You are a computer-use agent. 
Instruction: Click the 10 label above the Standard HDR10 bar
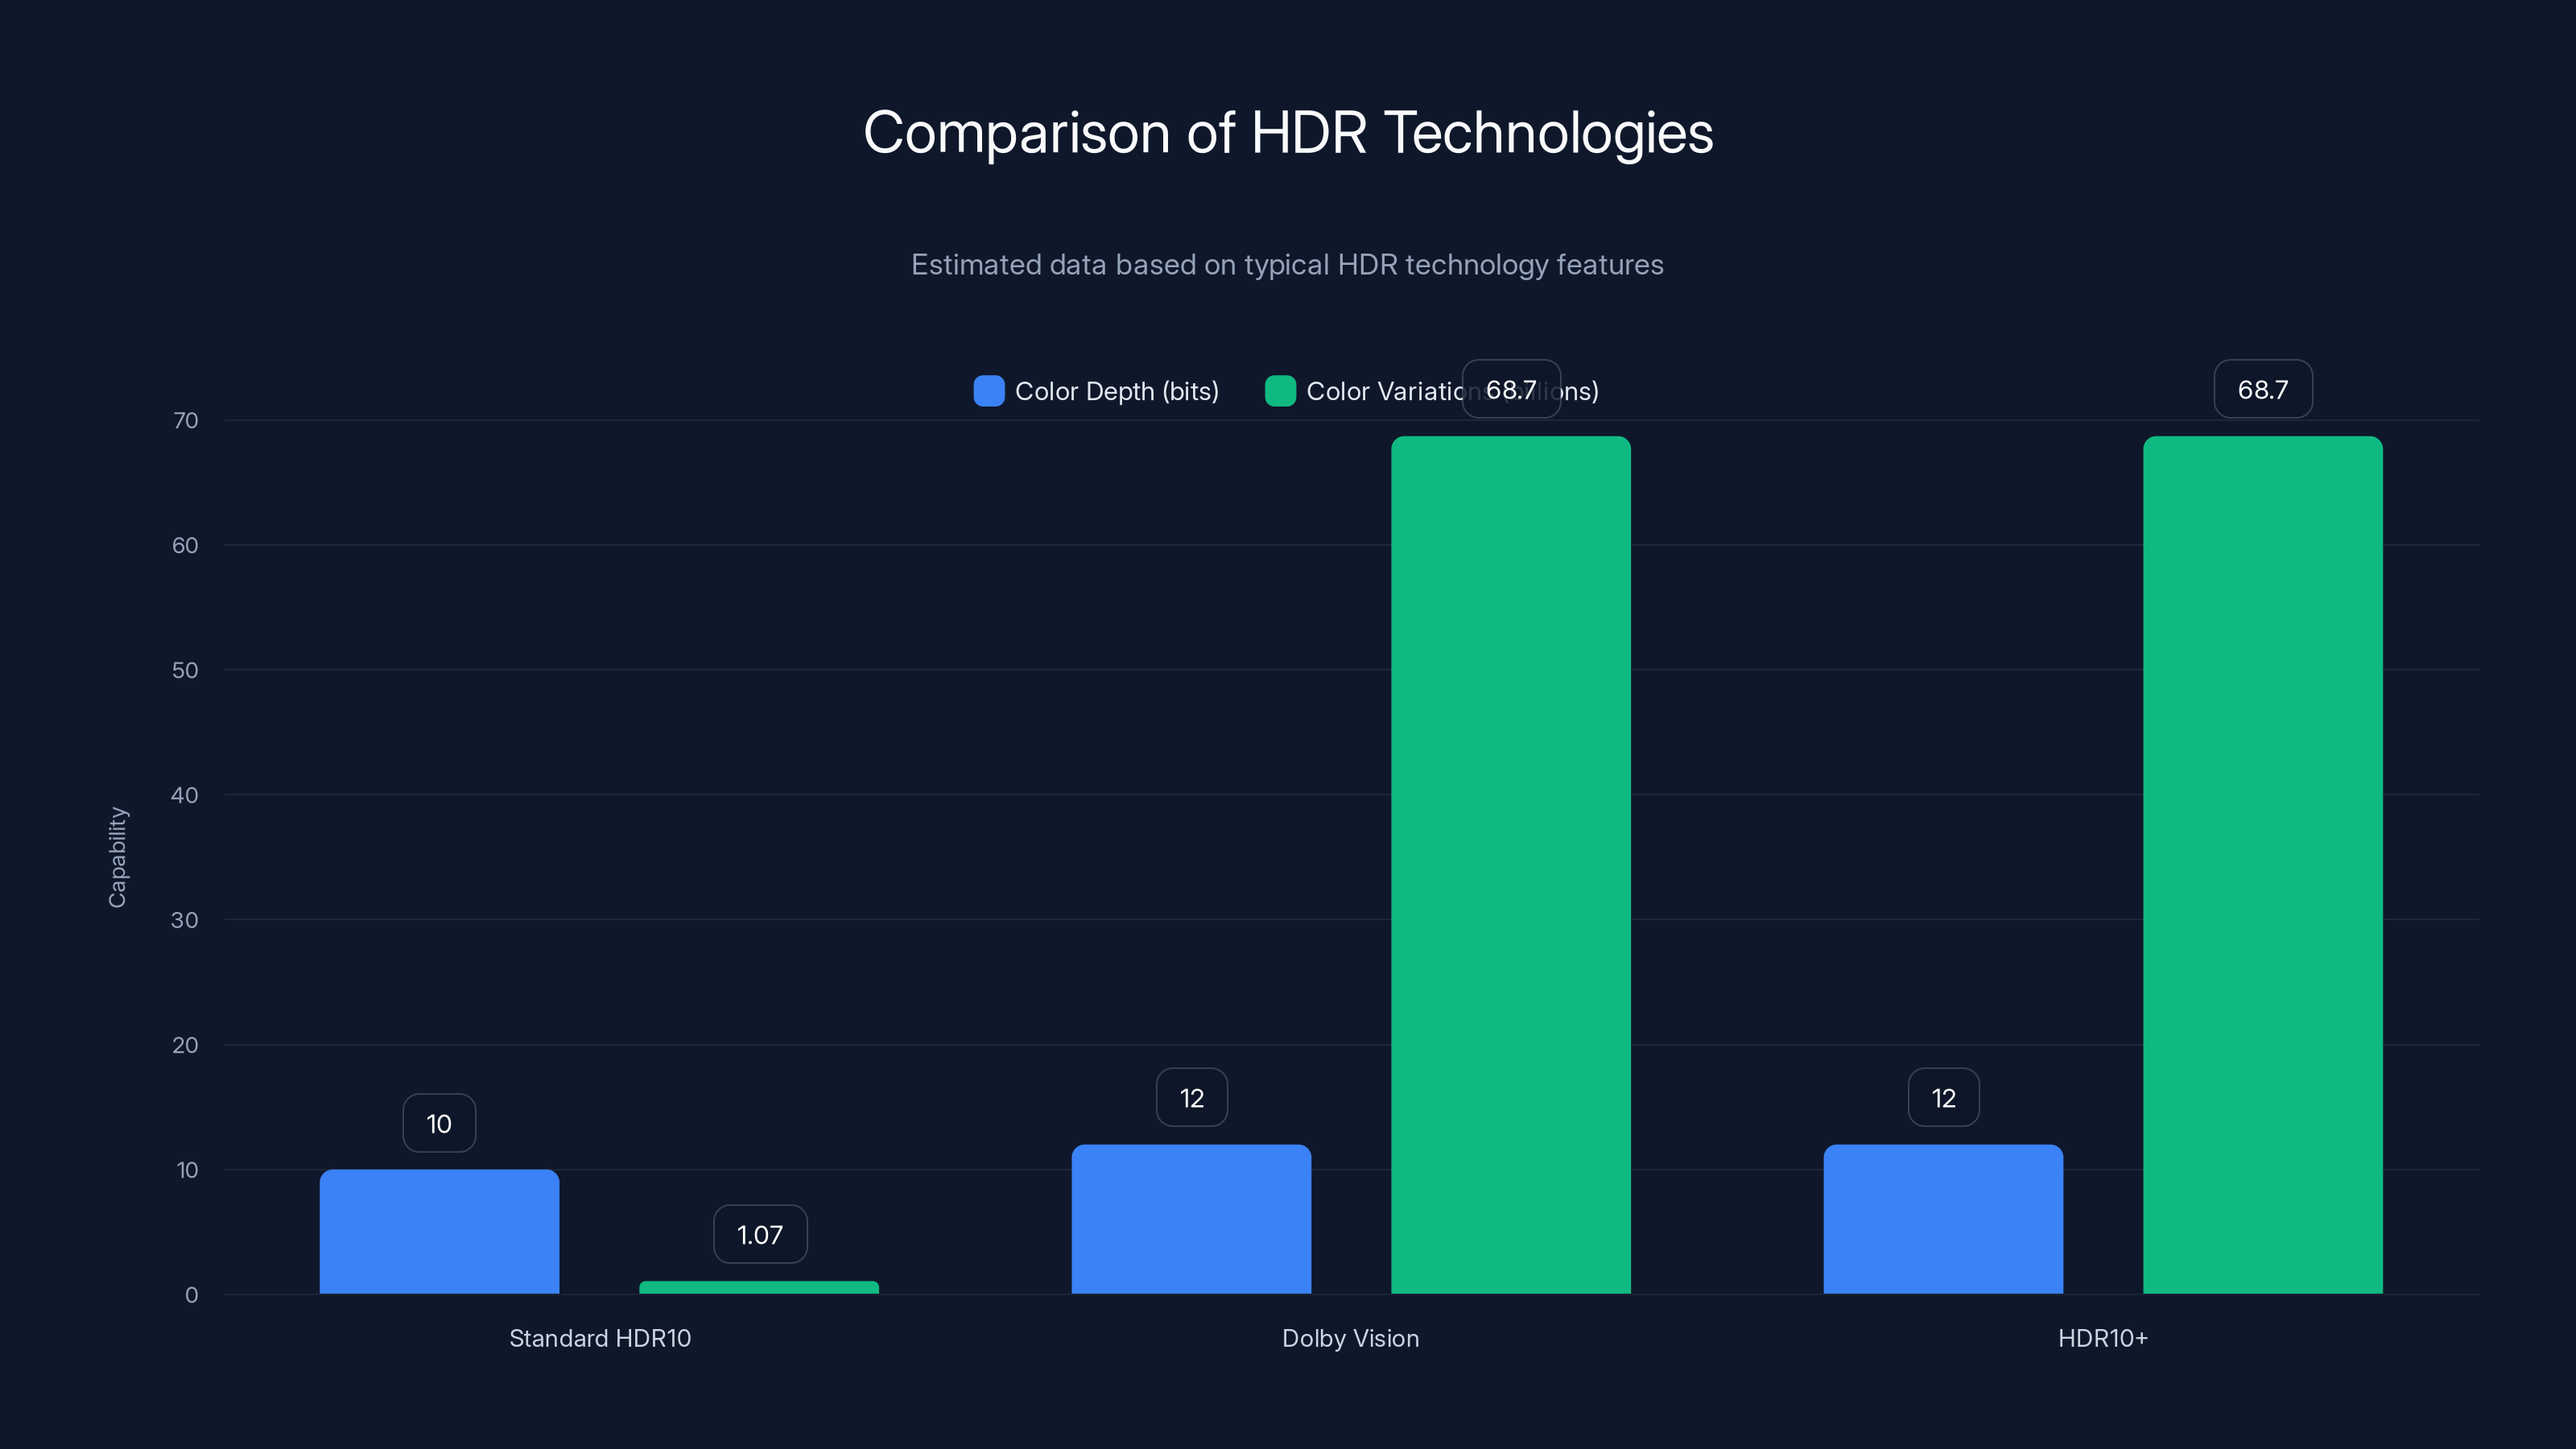pos(438,1122)
